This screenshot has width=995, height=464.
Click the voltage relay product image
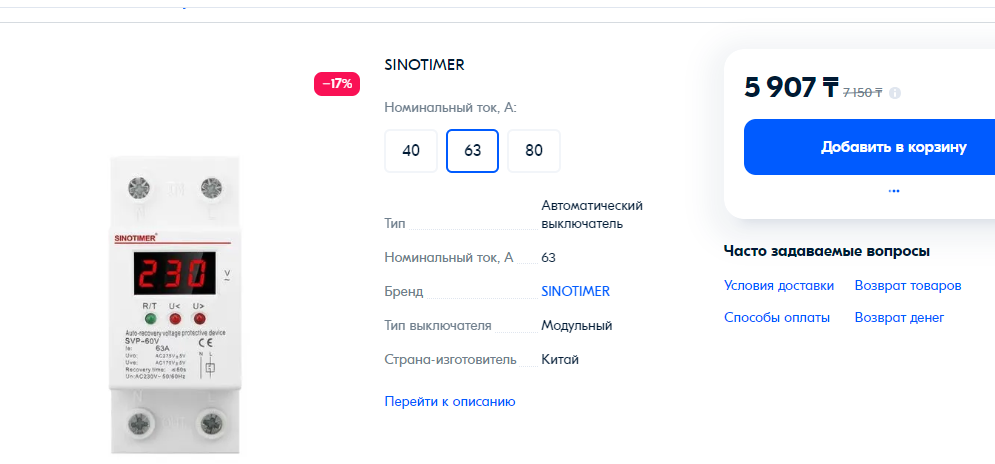click(175, 305)
